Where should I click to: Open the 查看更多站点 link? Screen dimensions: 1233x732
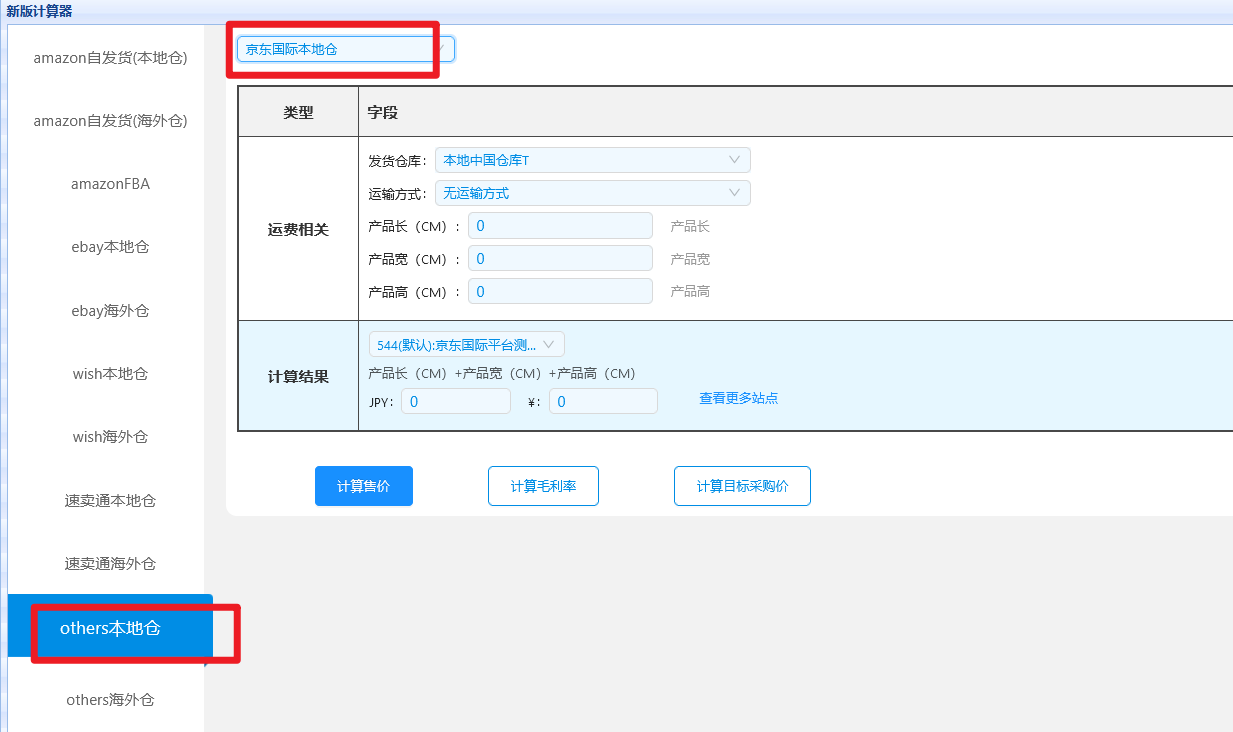[738, 398]
